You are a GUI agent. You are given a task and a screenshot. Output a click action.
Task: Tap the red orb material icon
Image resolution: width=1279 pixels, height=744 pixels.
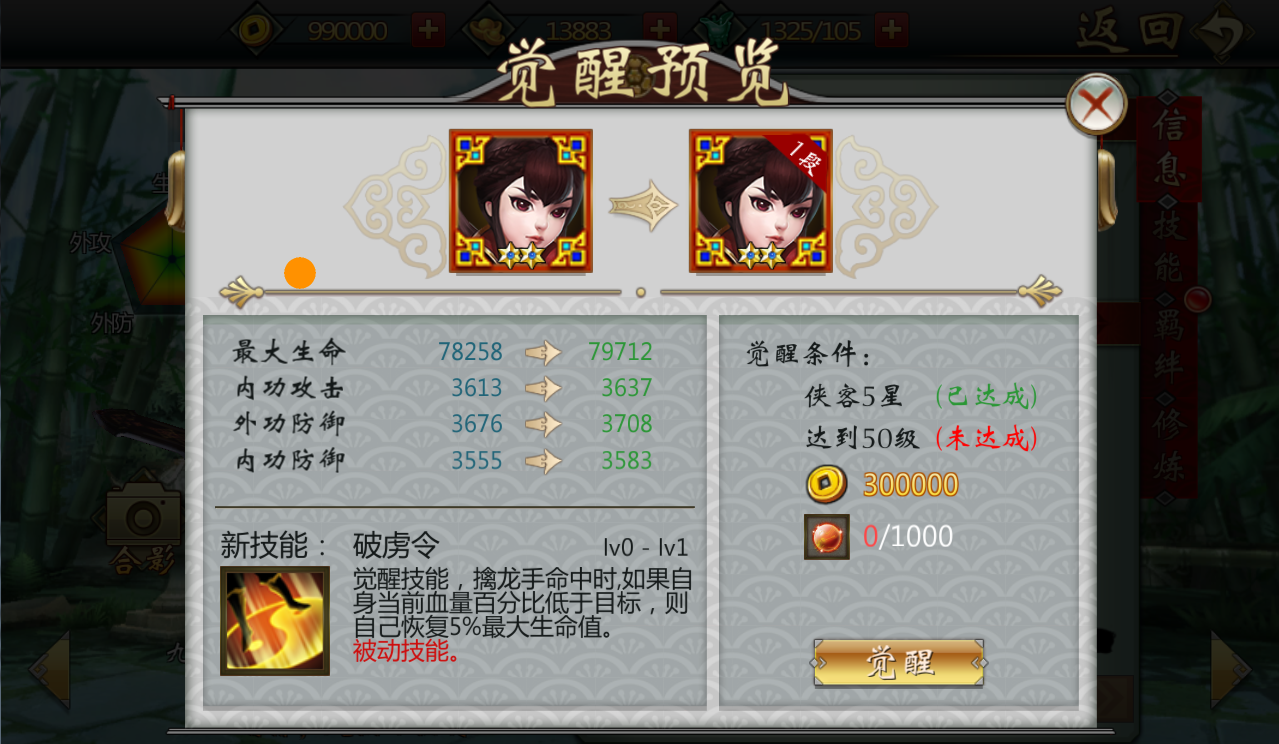coord(826,537)
